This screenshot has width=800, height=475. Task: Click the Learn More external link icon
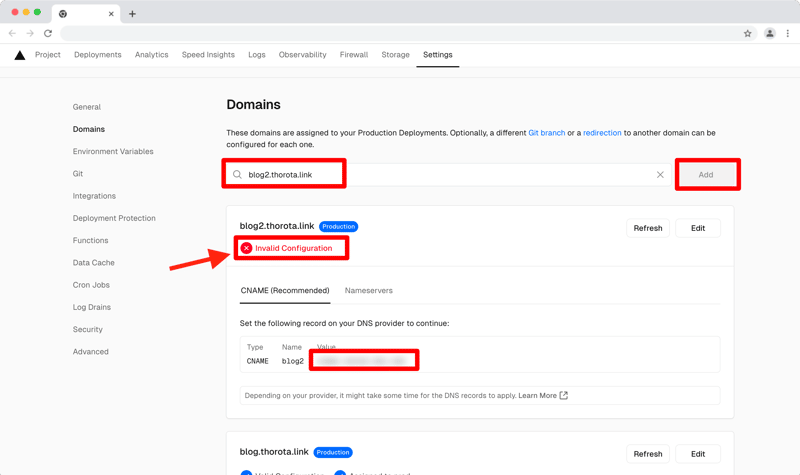(x=564, y=395)
